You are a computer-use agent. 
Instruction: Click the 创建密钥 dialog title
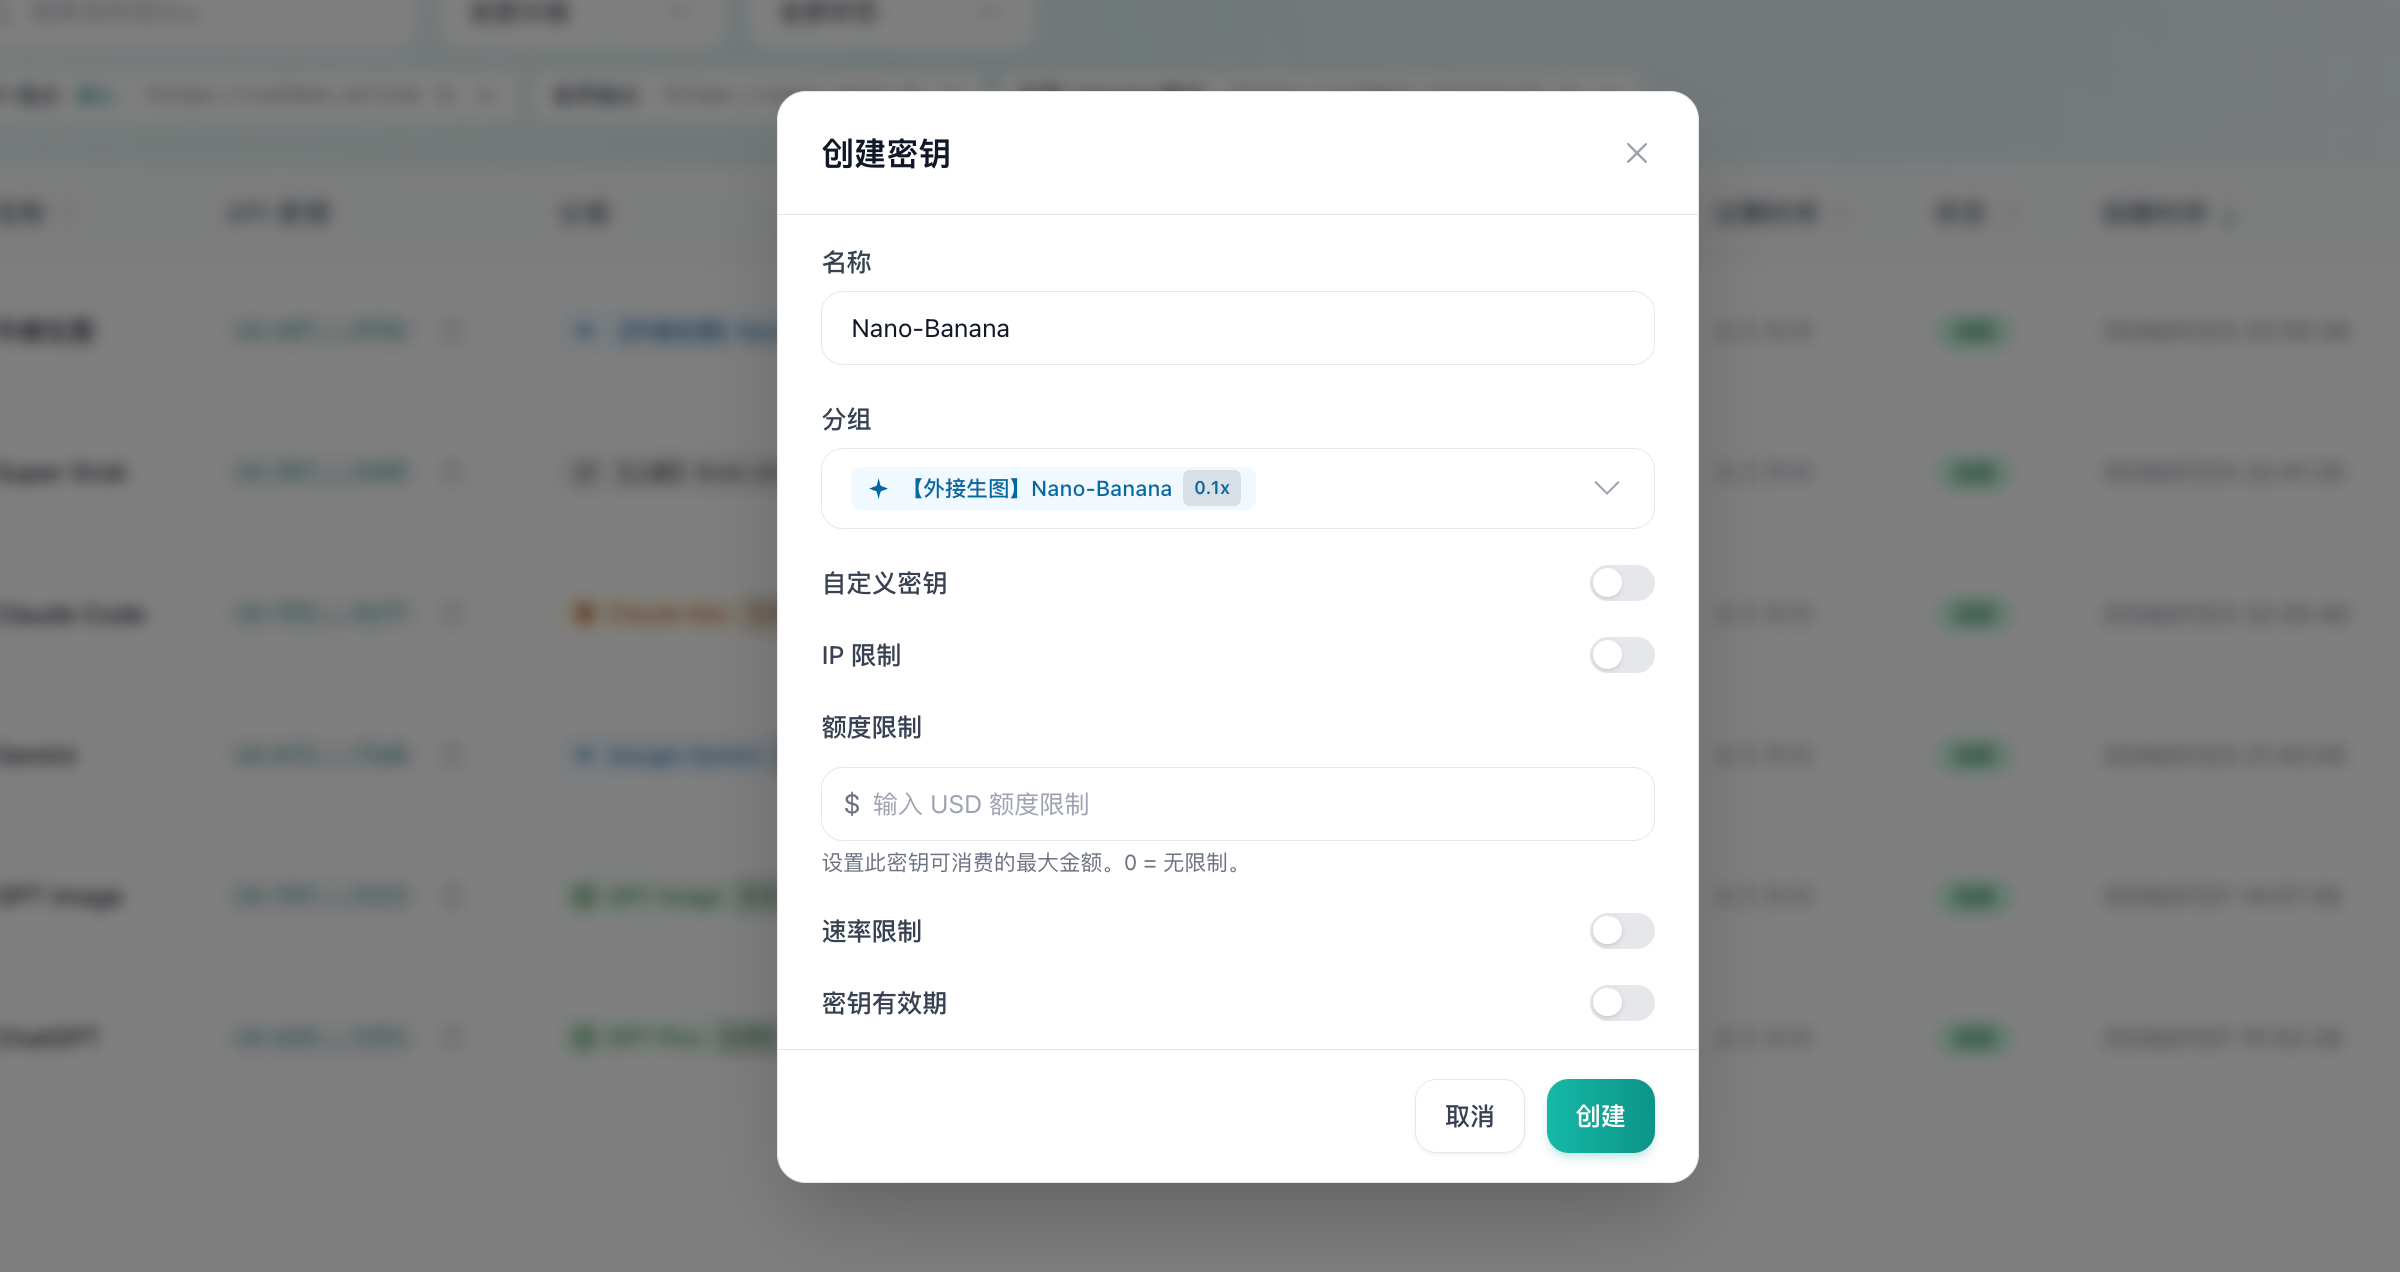pyautogui.click(x=885, y=153)
